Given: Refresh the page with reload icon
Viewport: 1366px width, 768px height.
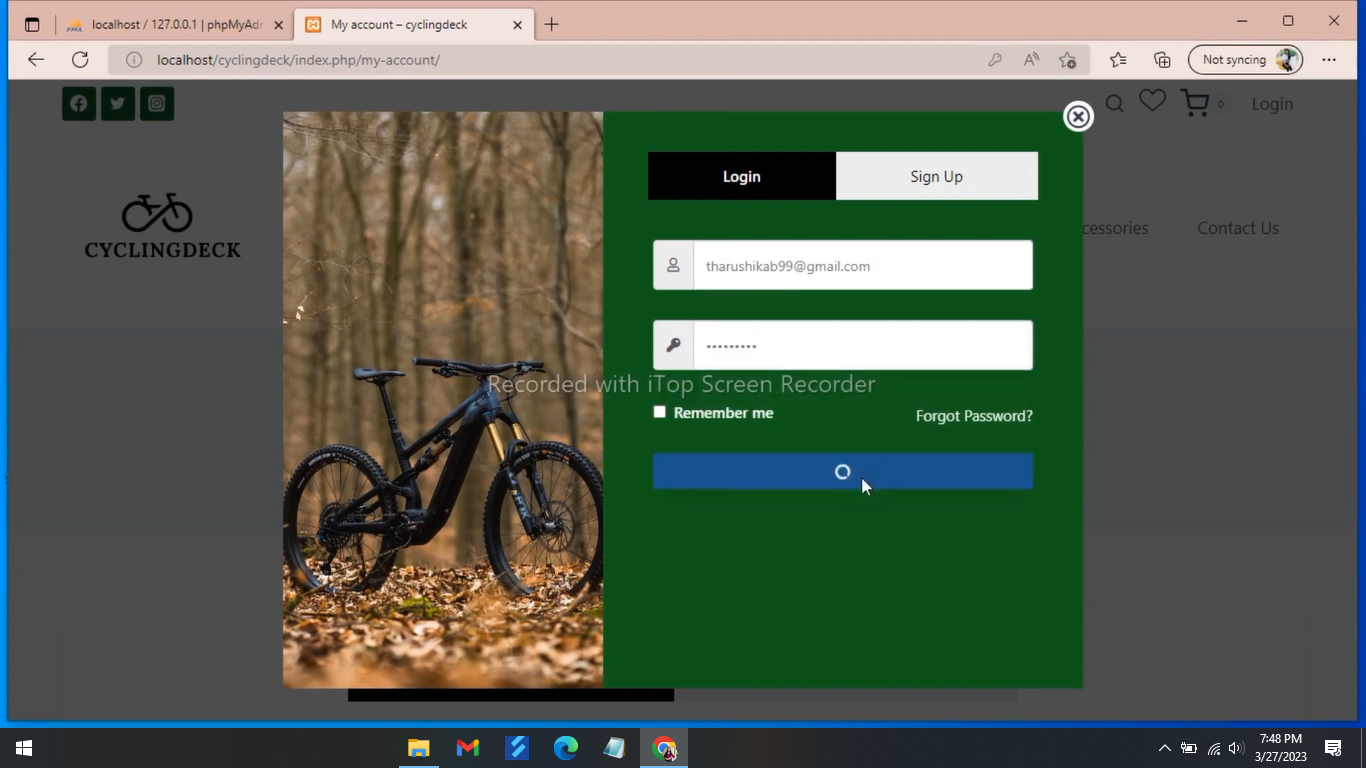Looking at the screenshot, I should 80,60.
